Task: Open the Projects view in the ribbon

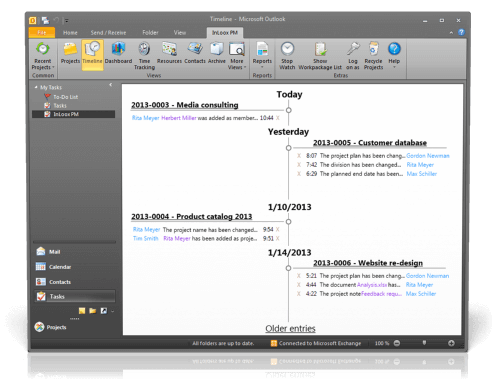Action: click(70, 53)
